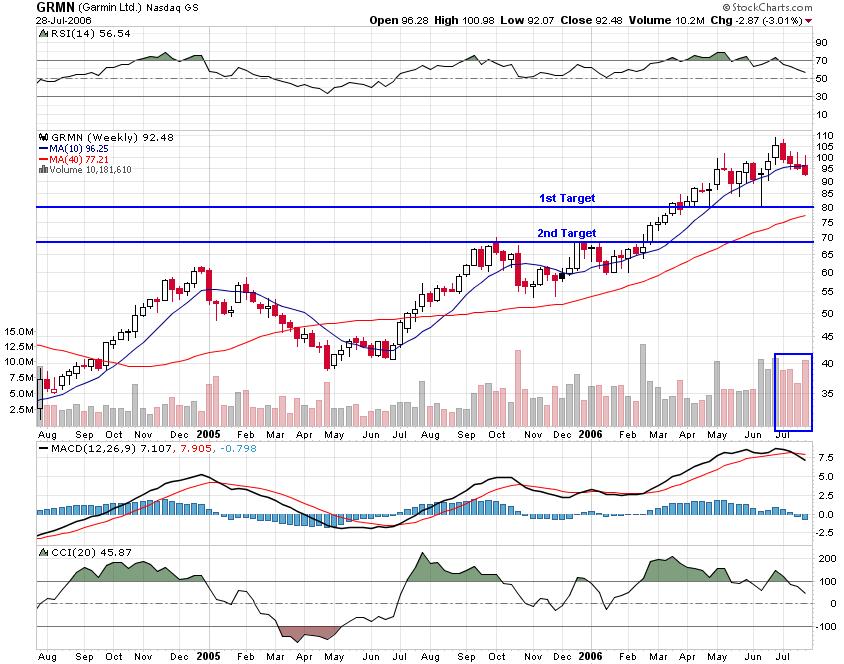Select the 28-Jul-2006 date label

point(64,20)
